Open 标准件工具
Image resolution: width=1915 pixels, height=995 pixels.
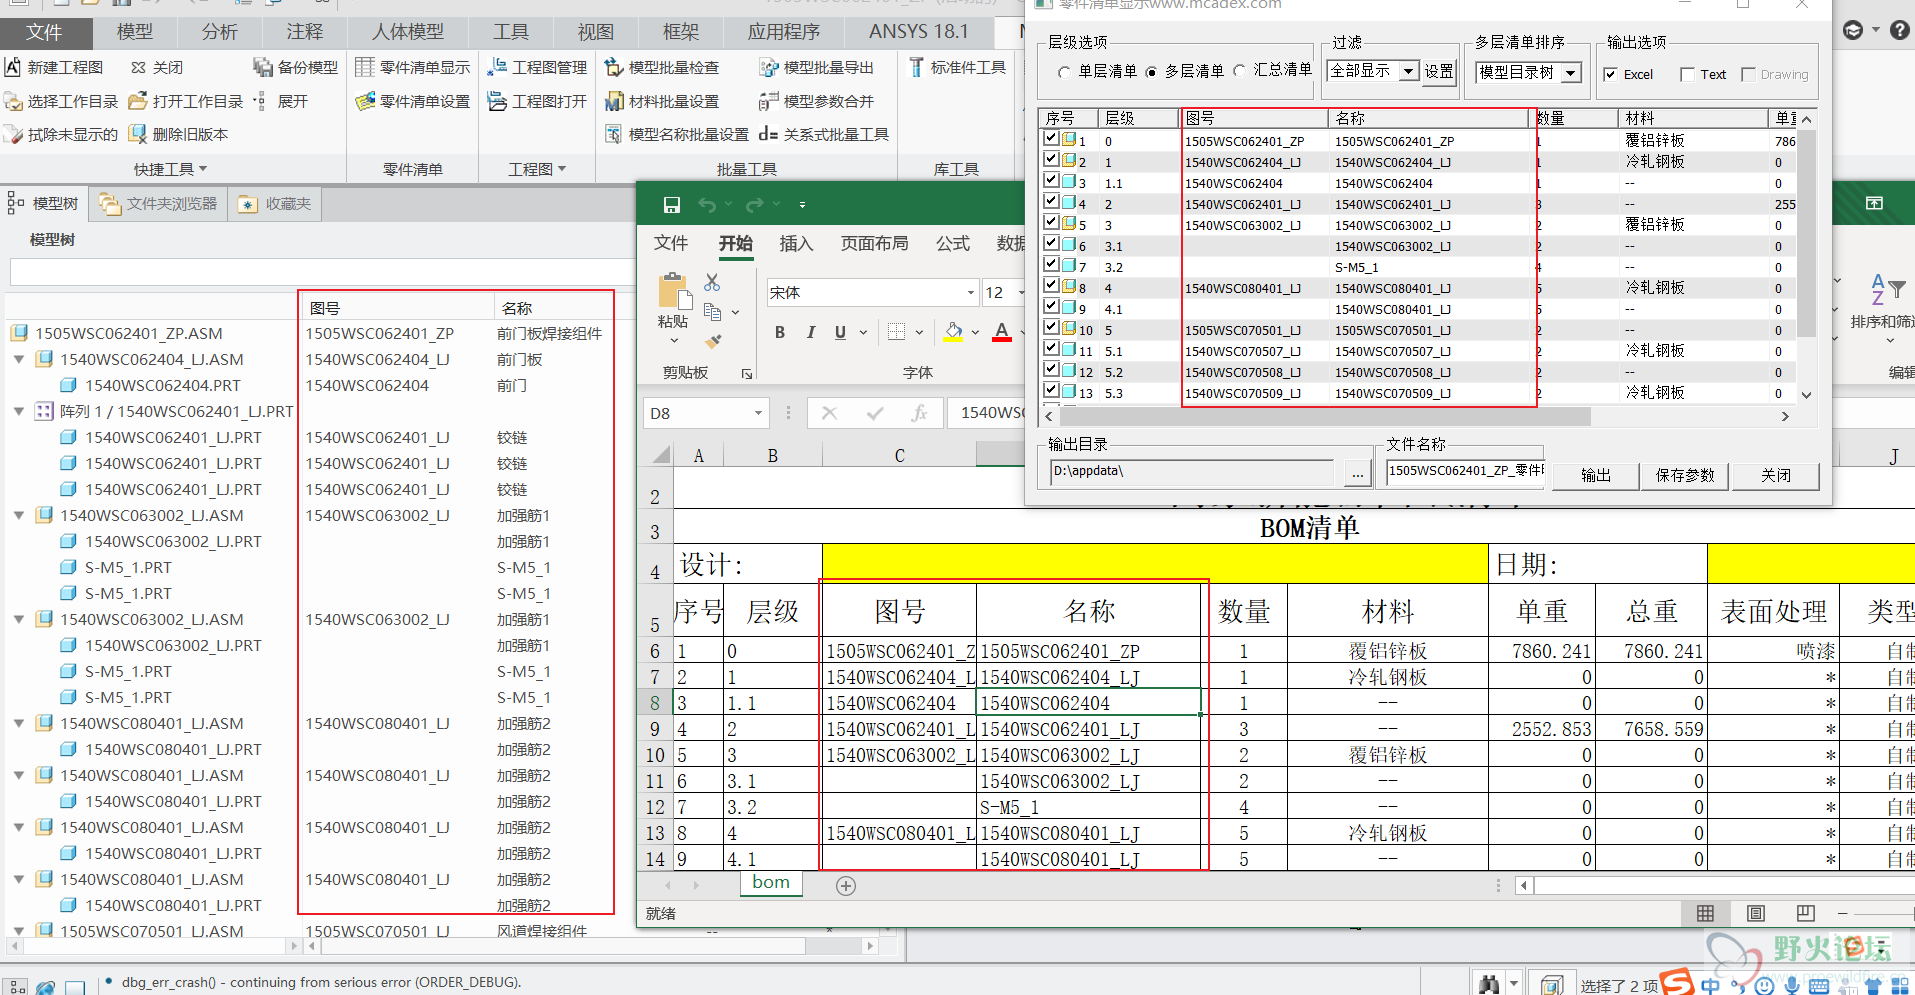(957, 67)
